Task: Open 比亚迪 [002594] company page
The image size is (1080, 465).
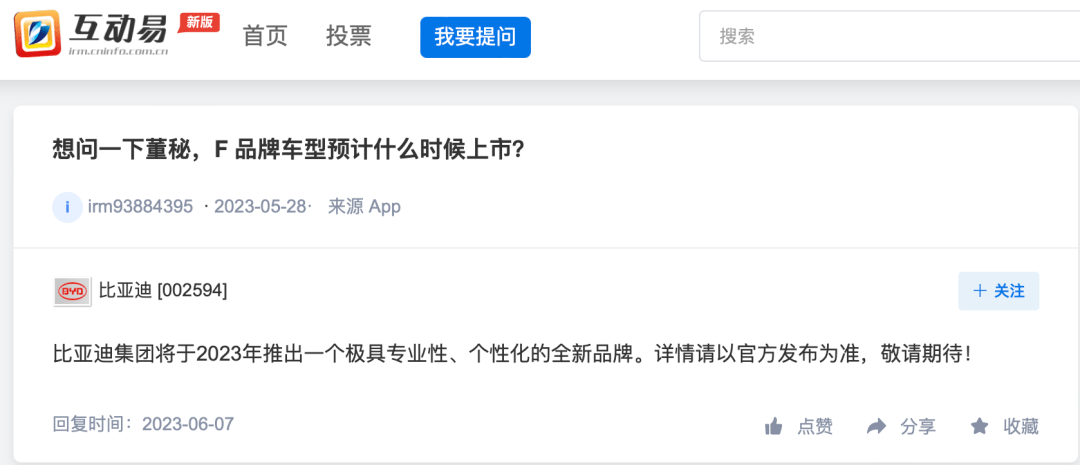Action: point(163,291)
